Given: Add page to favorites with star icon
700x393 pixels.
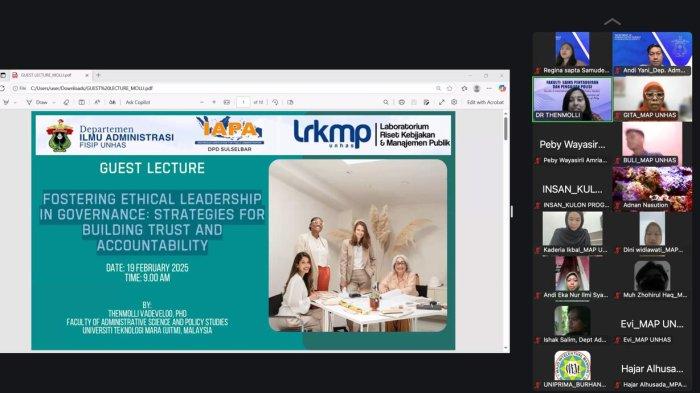Looking at the screenshot, I should [450, 88].
